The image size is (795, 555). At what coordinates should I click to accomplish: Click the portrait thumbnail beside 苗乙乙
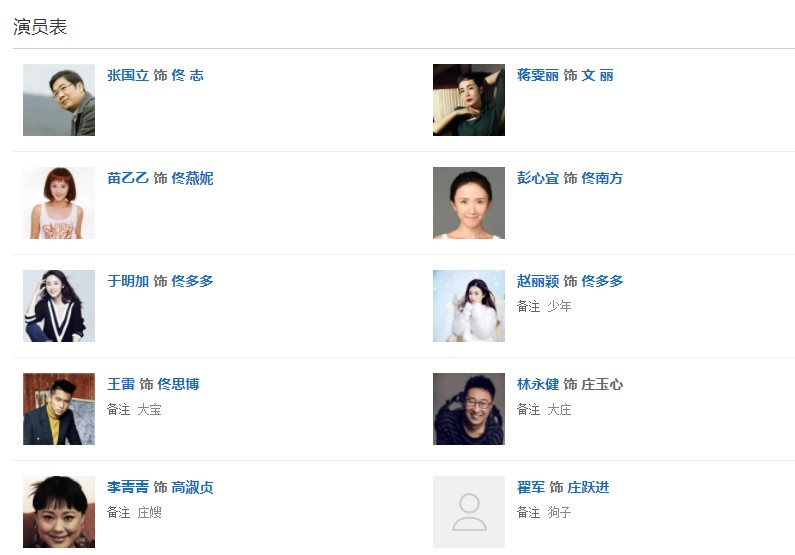(x=59, y=203)
